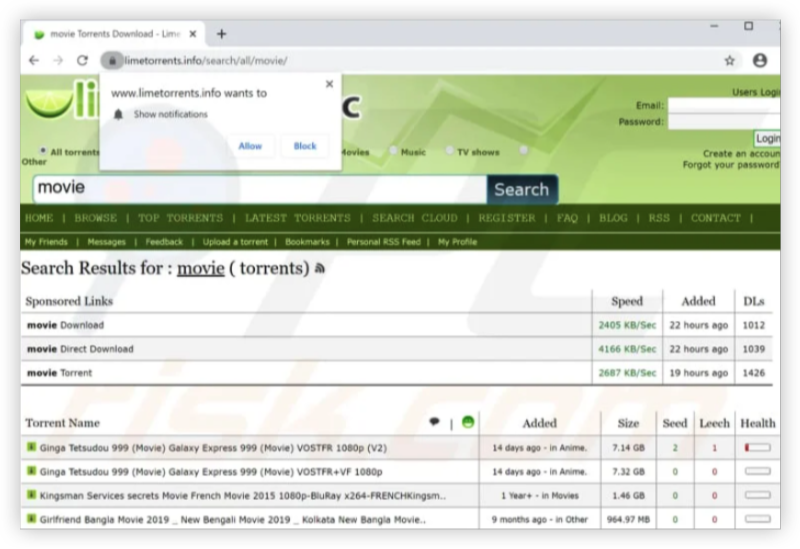Open the browser profile avatar icon
Viewport: 800px width, 549px height.
click(x=760, y=60)
